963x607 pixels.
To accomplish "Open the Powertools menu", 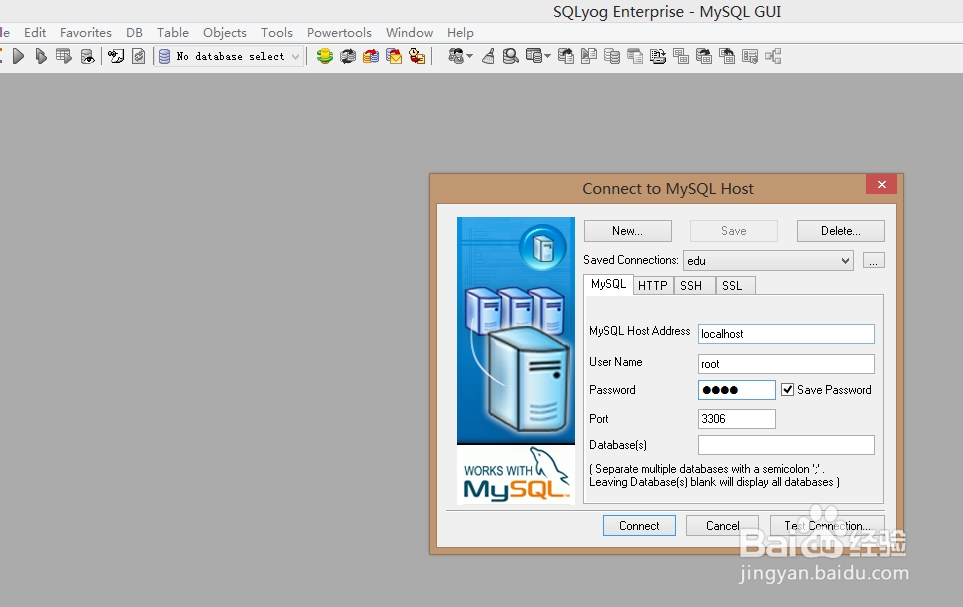I will [340, 33].
